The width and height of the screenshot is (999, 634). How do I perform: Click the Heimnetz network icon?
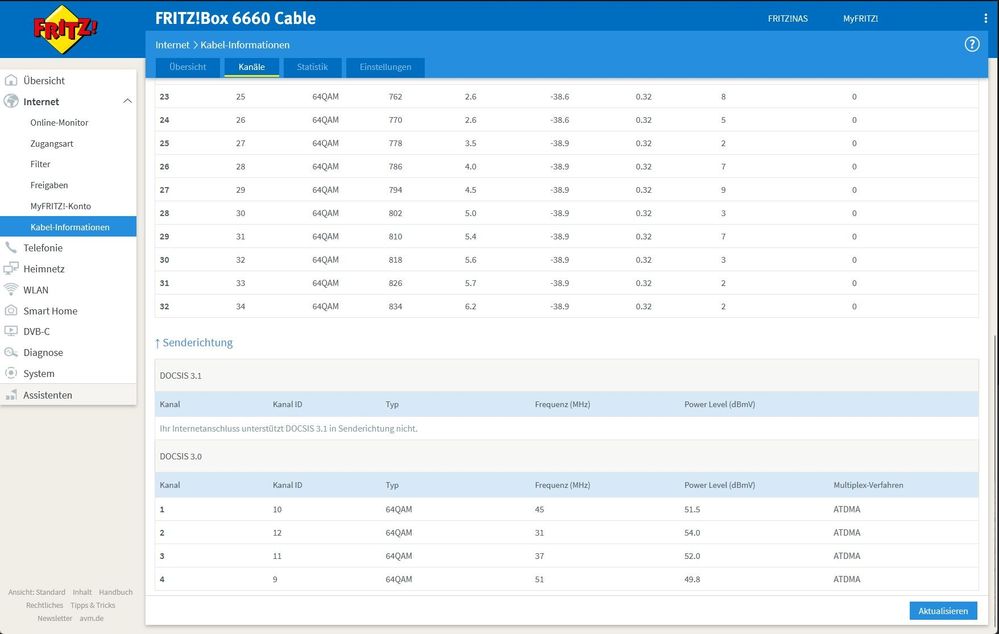pyautogui.click(x=11, y=268)
